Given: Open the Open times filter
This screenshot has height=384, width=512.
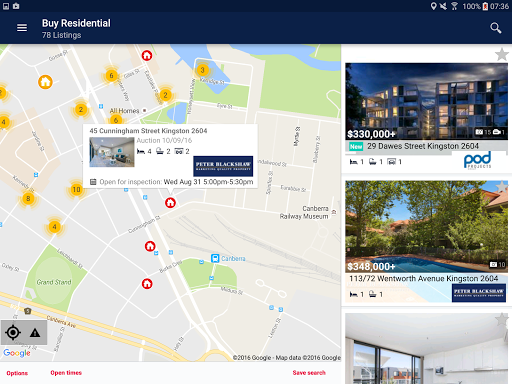Looking at the screenshot, I should pyautogui.click(x=66, y=373).
